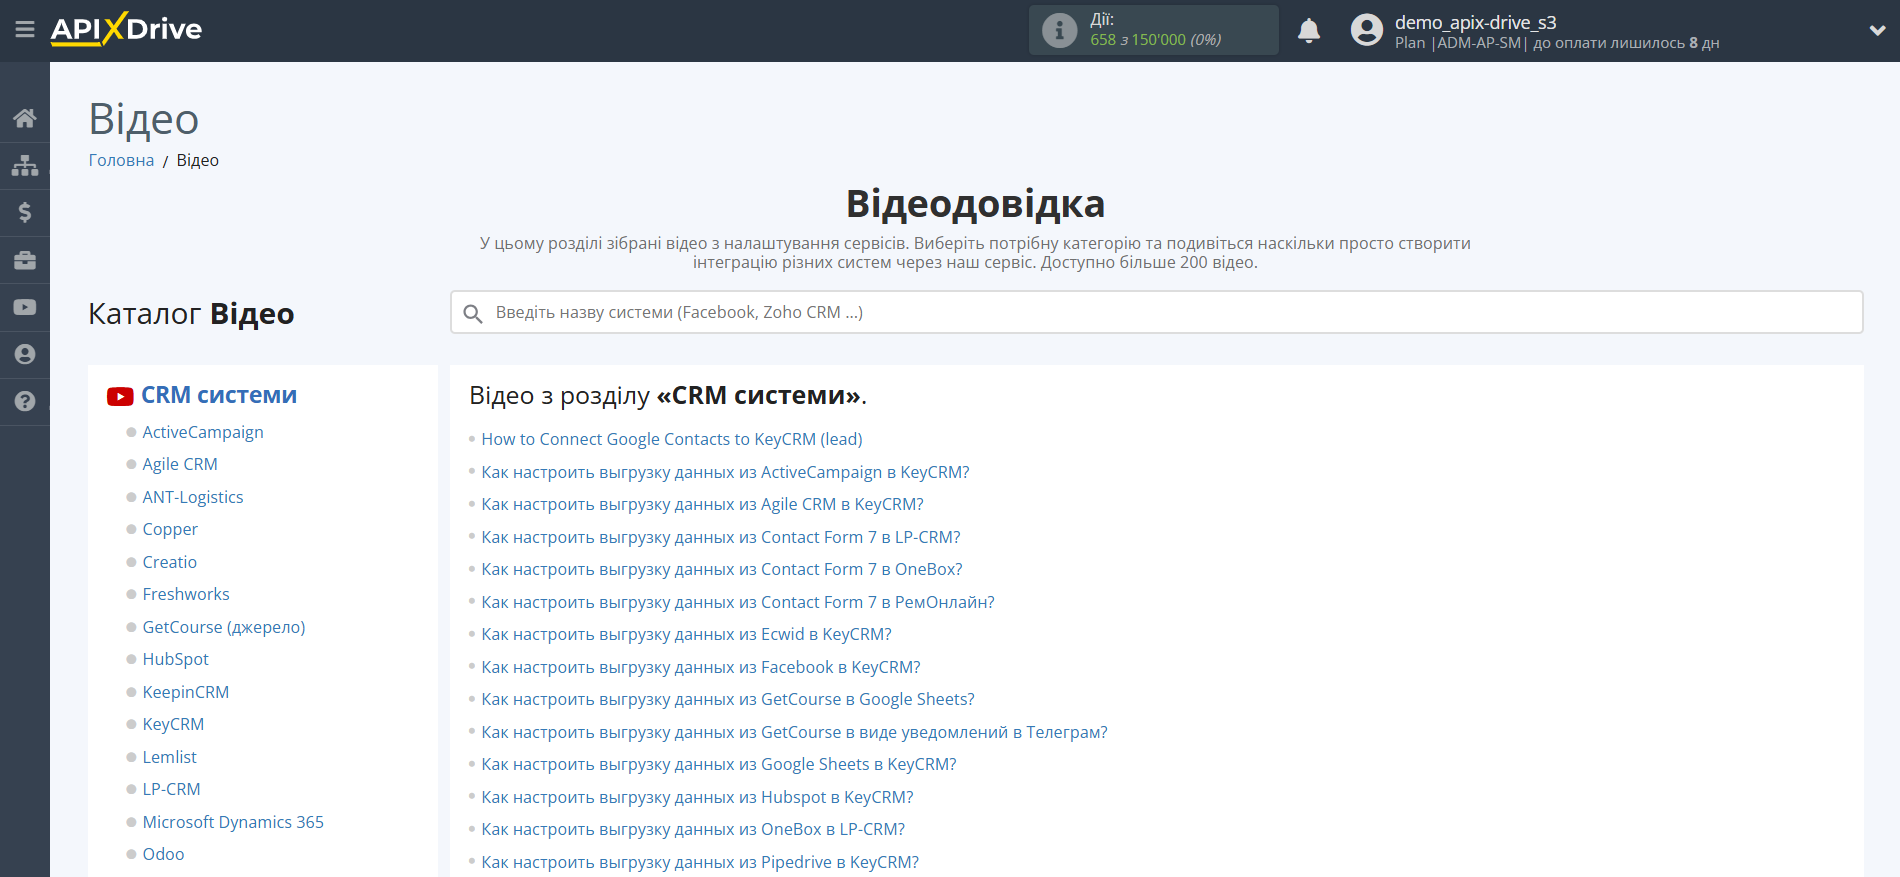This screenshot has width=1900, height=877.
Task: Select KeyCRM in catalog
Action: (173, 724)
